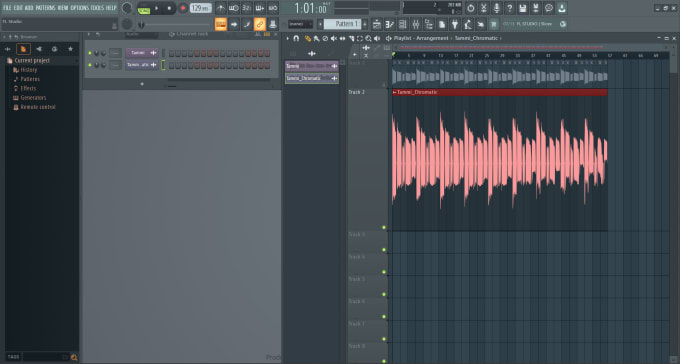Click the Tammi channel button

coord(142,53)
